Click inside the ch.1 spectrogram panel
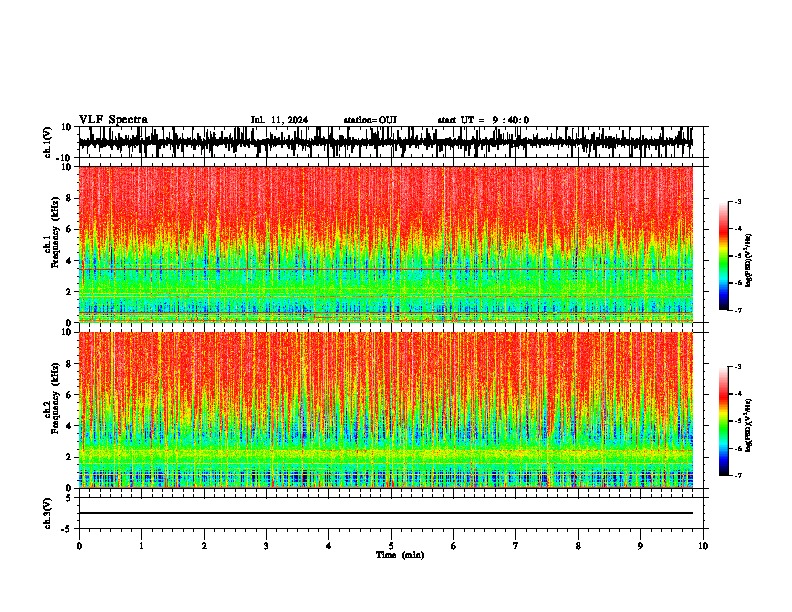Viewport: 792px width, 612px height. pyautogui.click(x=385, y=244)
